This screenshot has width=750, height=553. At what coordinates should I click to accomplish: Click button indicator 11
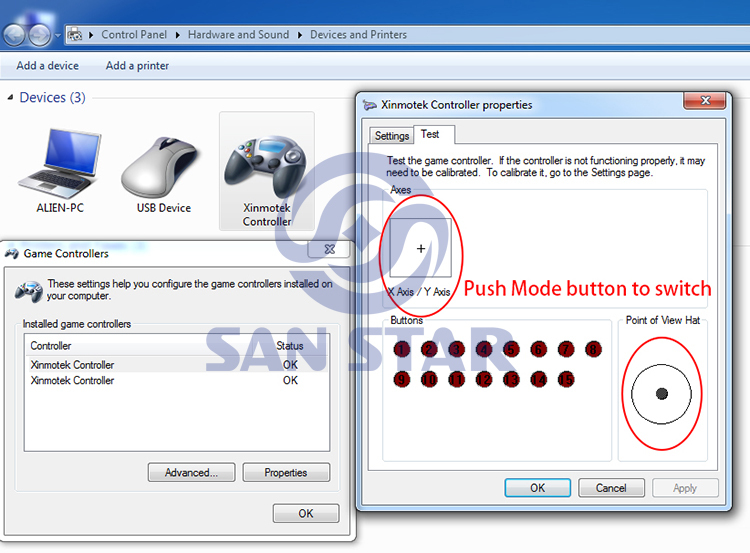coord(456,379)
